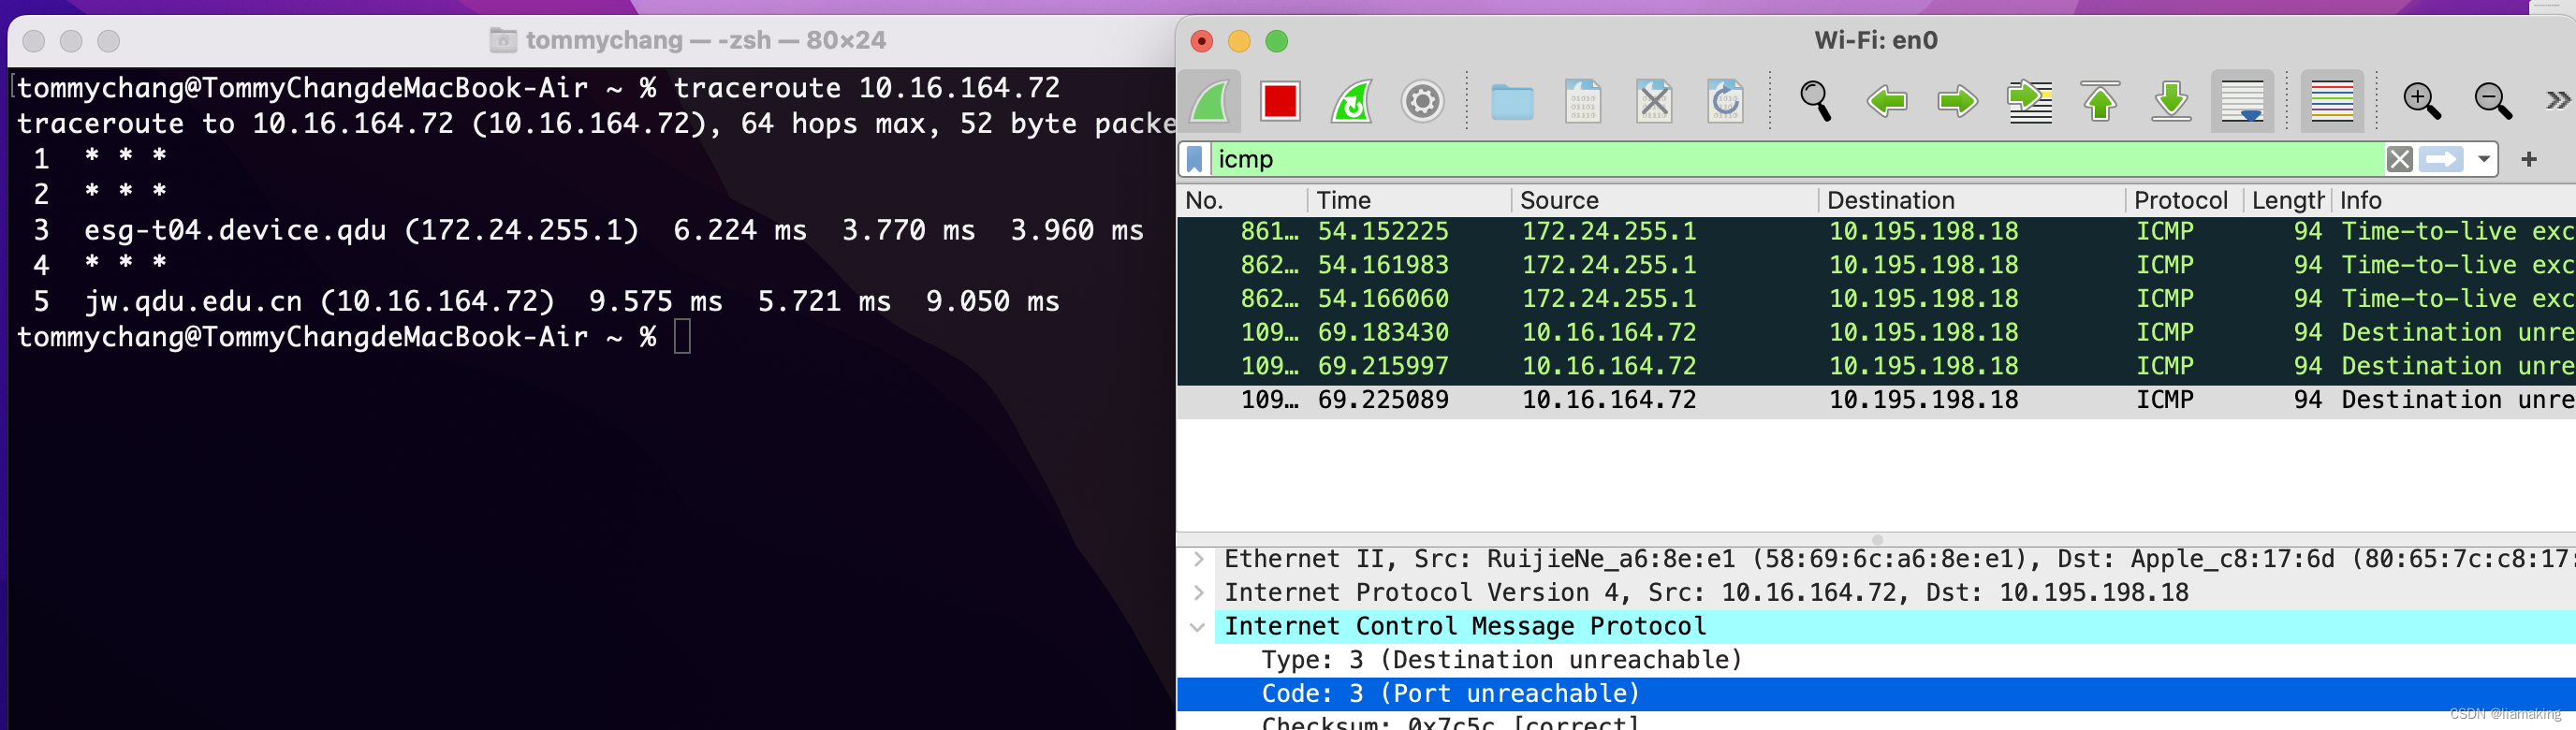Minimize the Wireshark window yellow button
This screenshot has height=730, width=2576.
[x=1239, y=41]
